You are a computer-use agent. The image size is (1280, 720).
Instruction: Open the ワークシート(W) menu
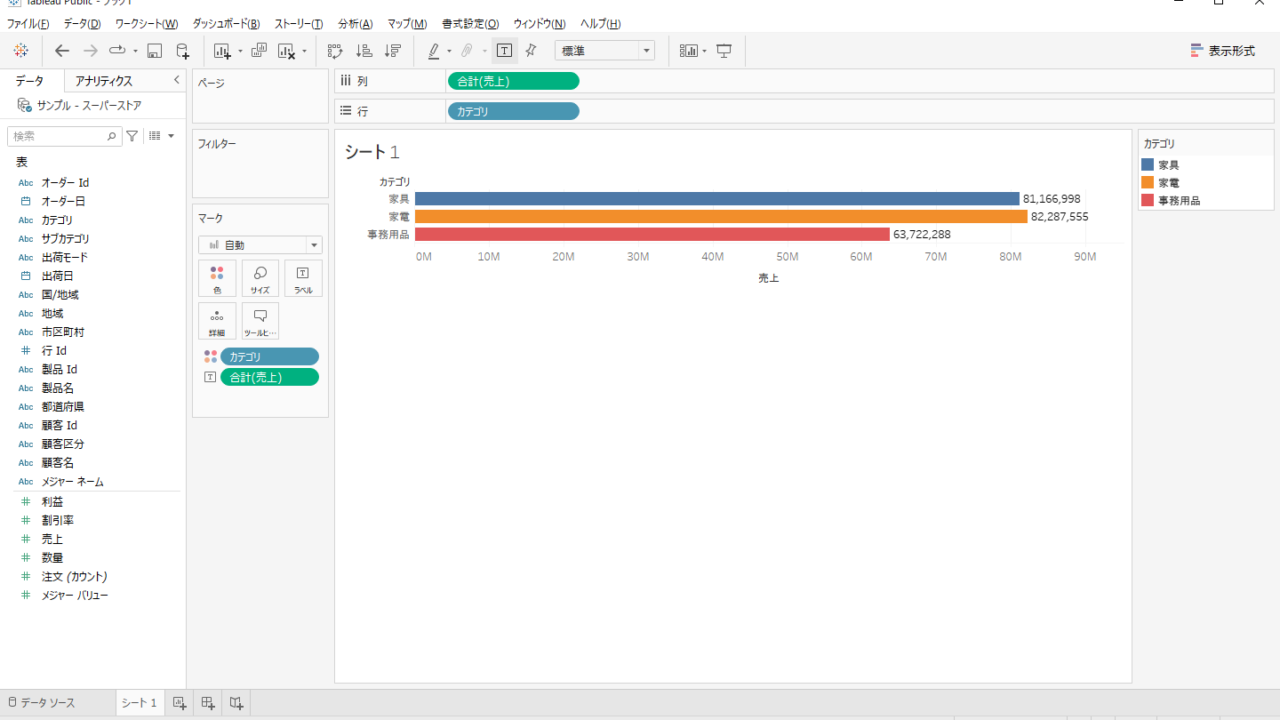point(146,23)
